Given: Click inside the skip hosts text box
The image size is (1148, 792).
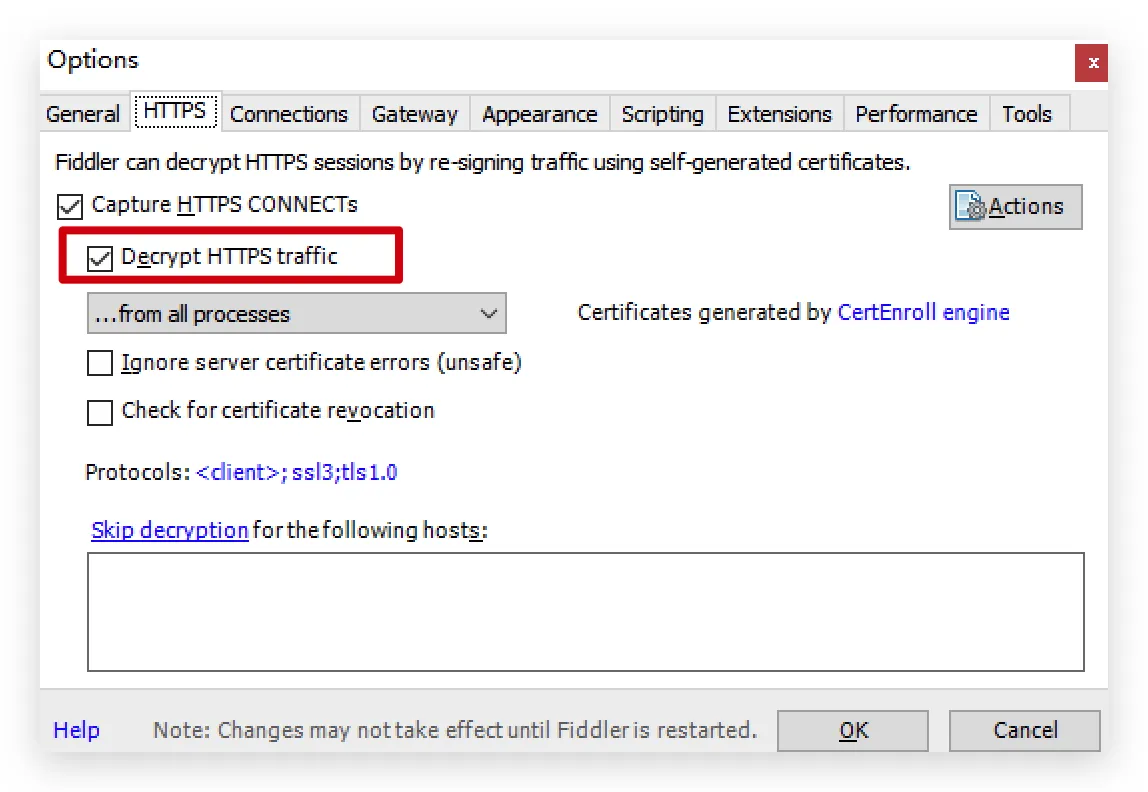Looking at the screenshot, I should (586, 612).
